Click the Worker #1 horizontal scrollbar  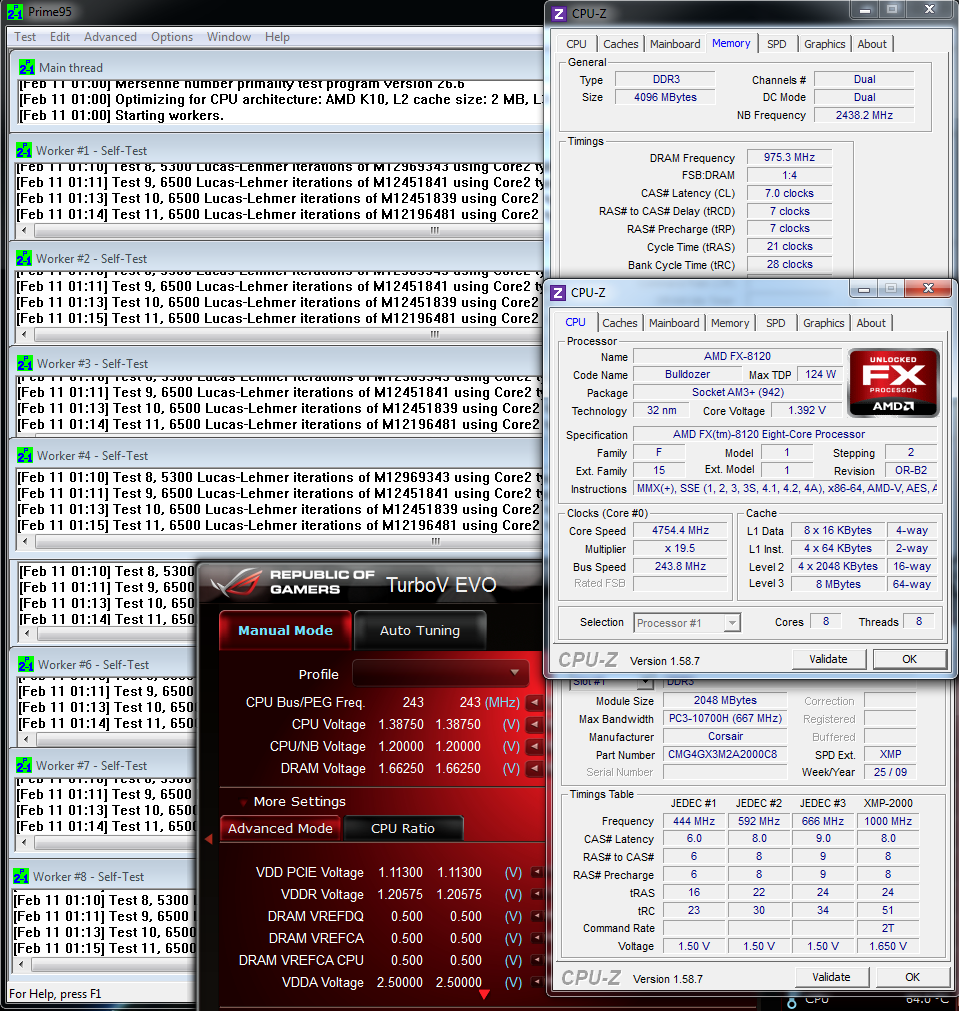pyautogui.click(x=280, y=229)
